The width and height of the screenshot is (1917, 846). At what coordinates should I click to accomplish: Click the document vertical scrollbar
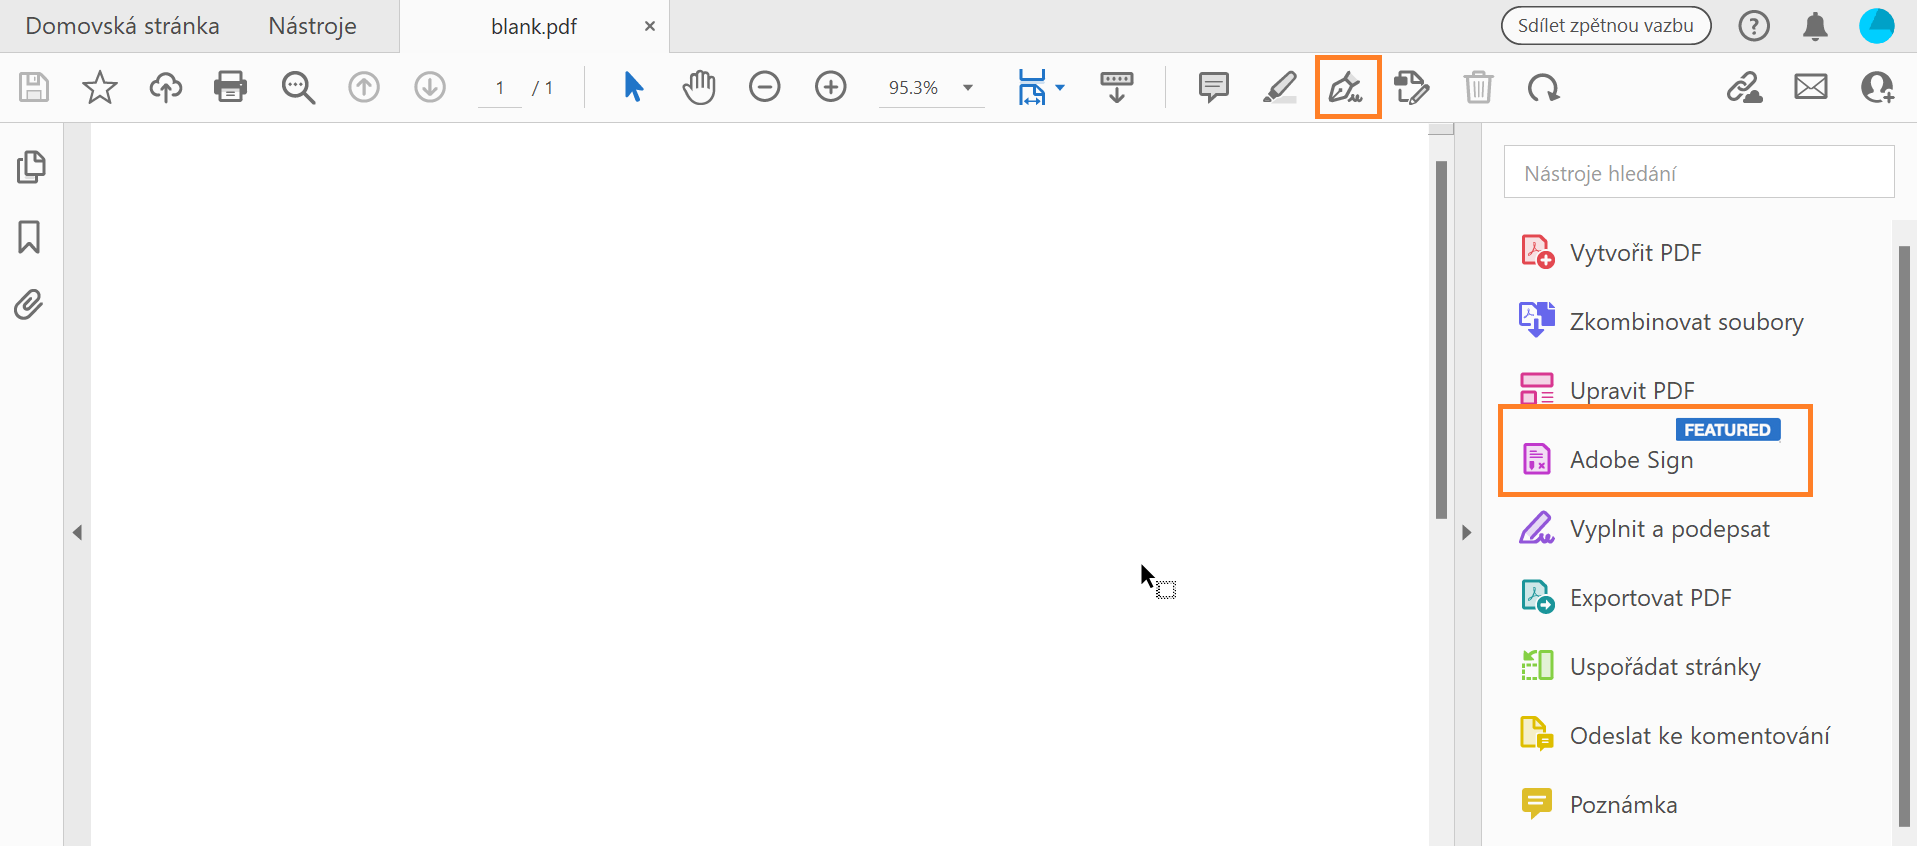coord(1441,340)
